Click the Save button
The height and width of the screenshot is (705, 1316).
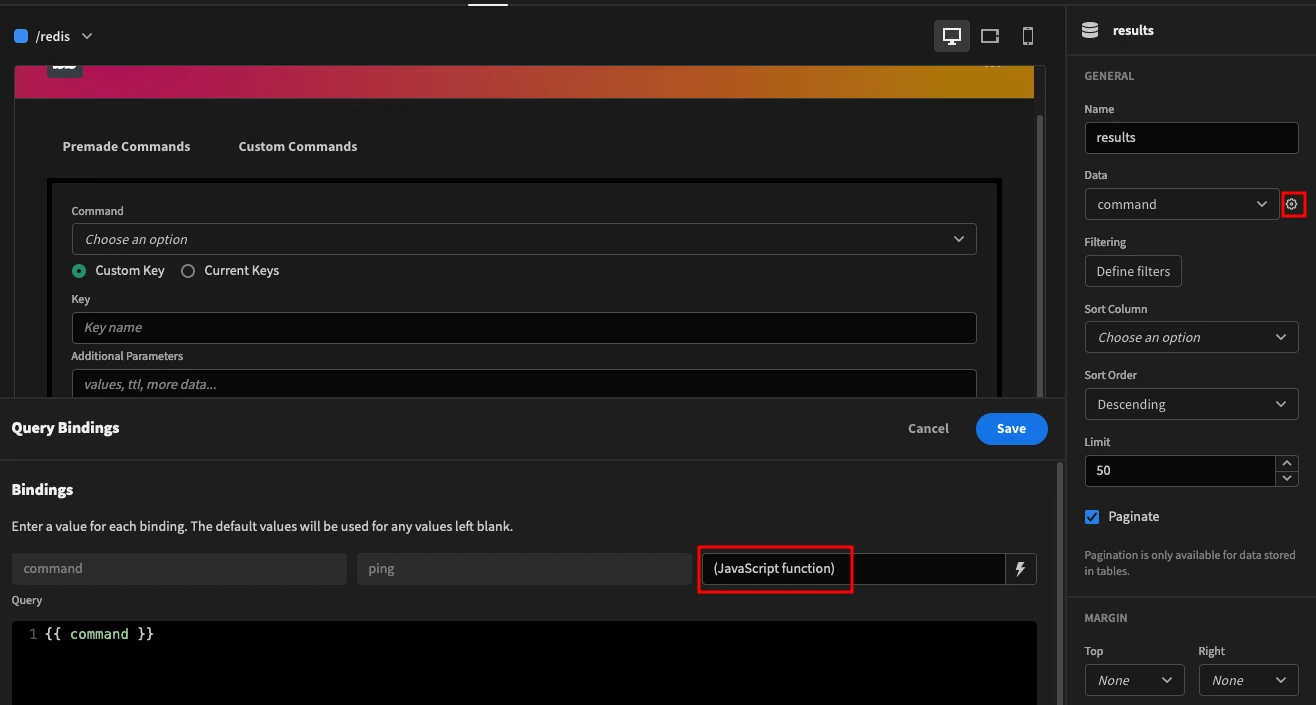(x=1012, y=429)
